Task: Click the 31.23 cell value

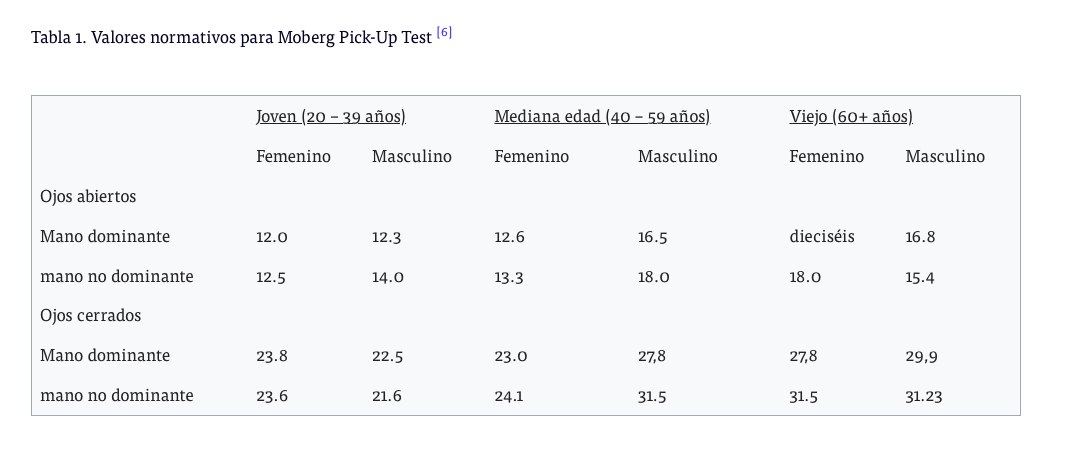Action: (x=924, y=396)
